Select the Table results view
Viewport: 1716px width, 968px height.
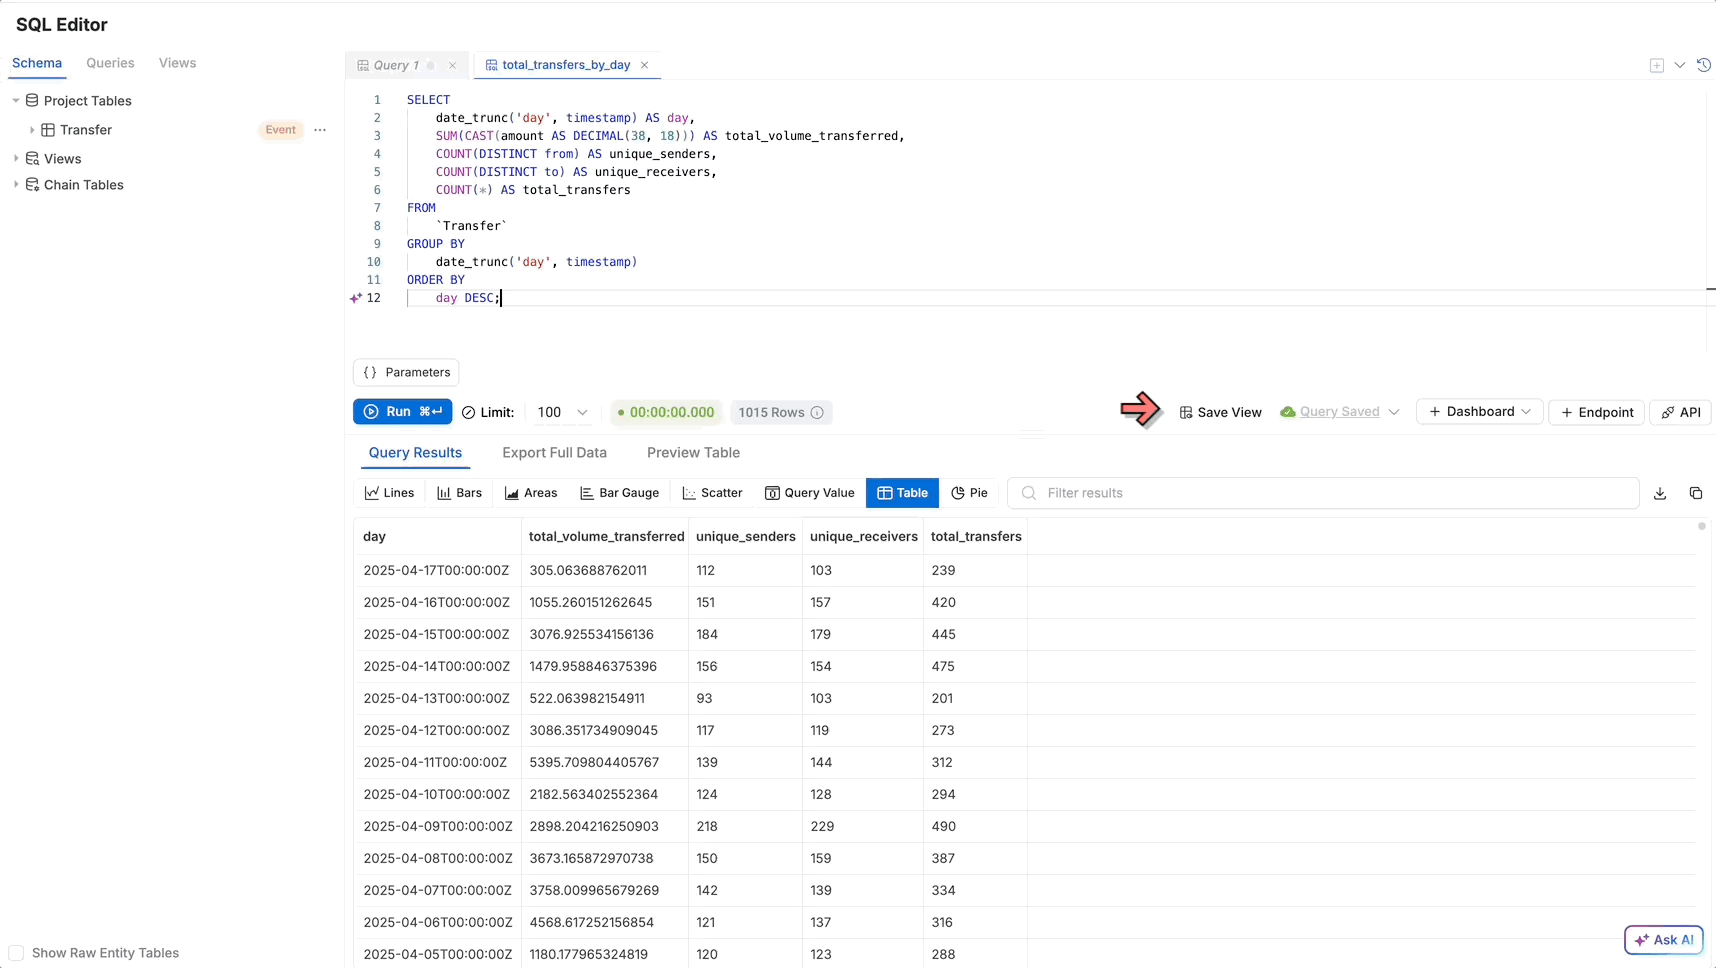coord(902,493)
